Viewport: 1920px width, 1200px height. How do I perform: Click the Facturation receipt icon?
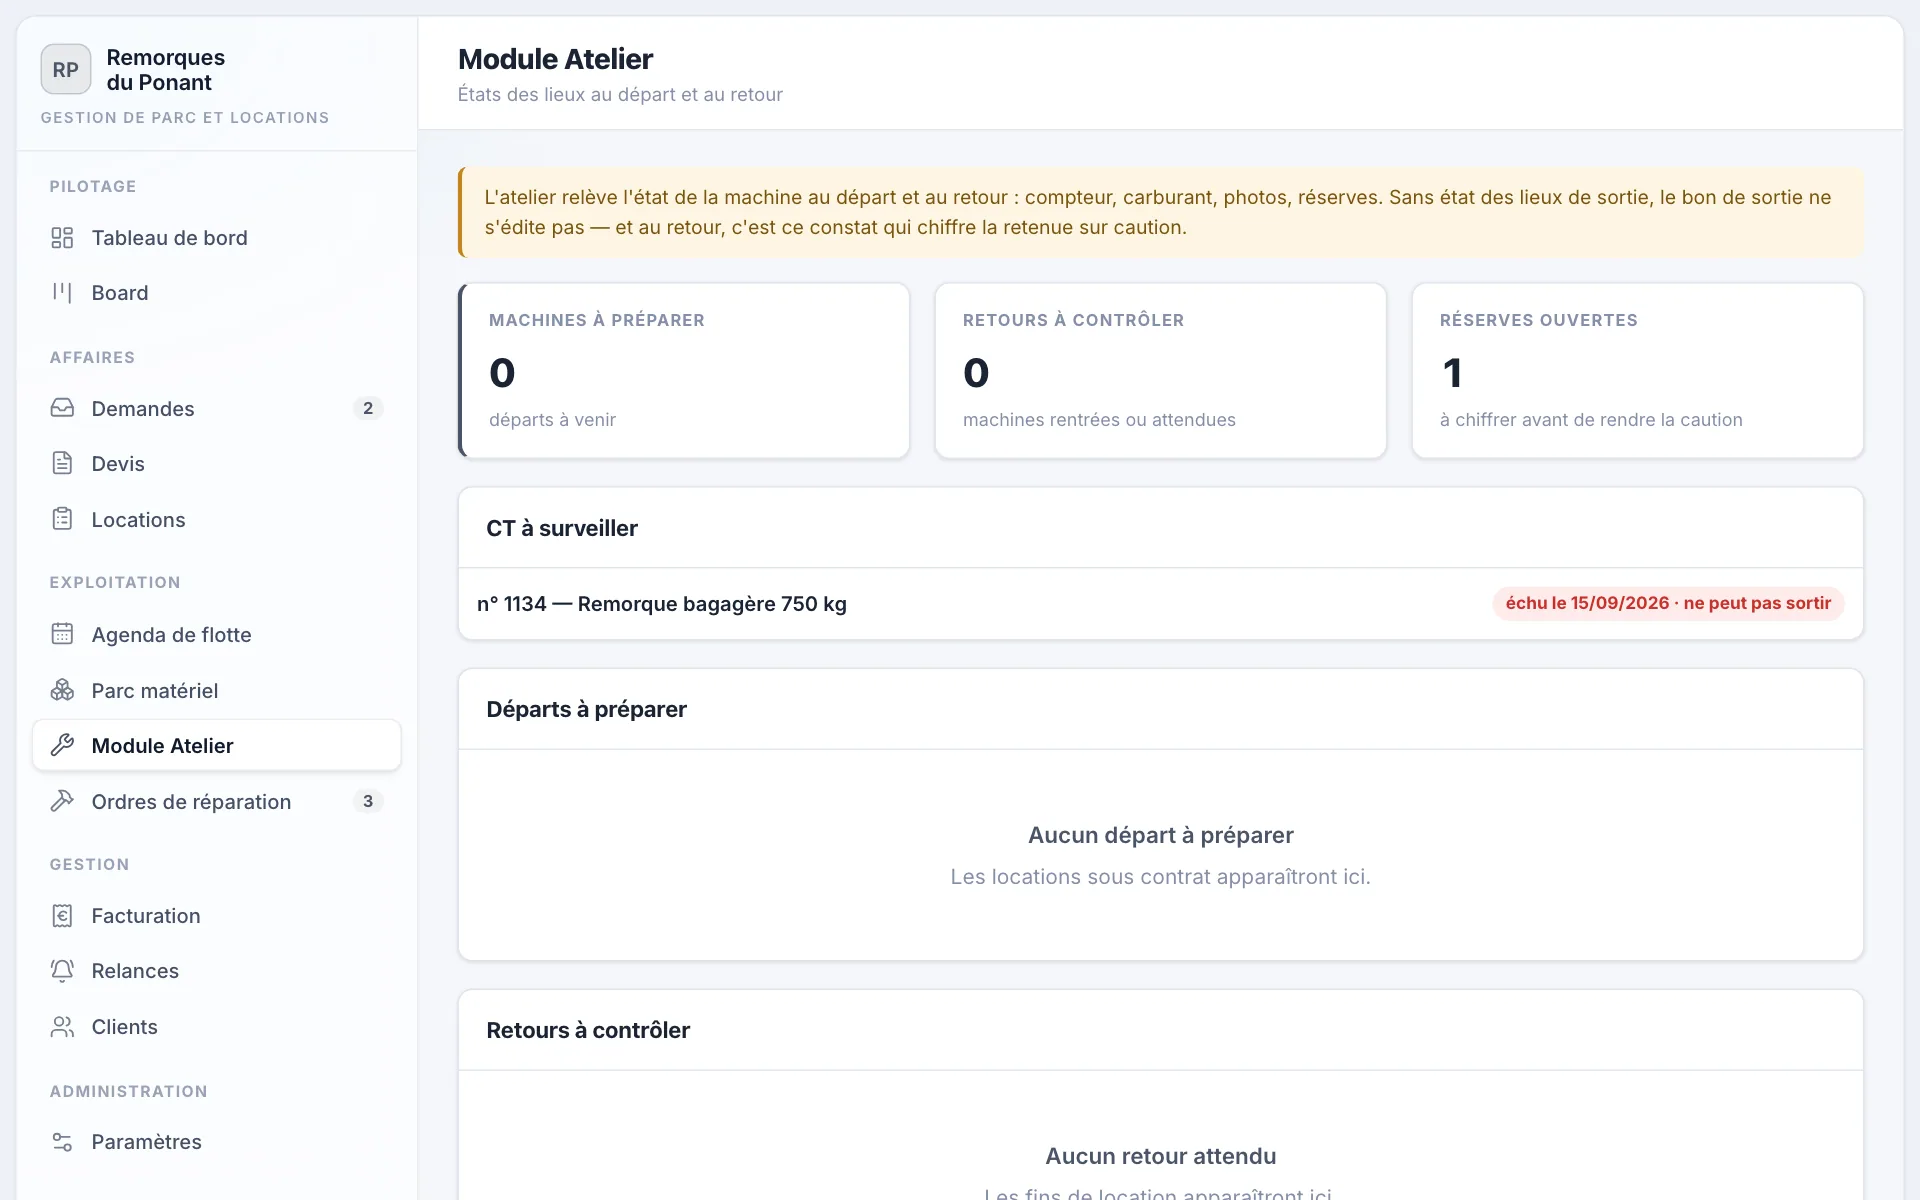(62, 915)
